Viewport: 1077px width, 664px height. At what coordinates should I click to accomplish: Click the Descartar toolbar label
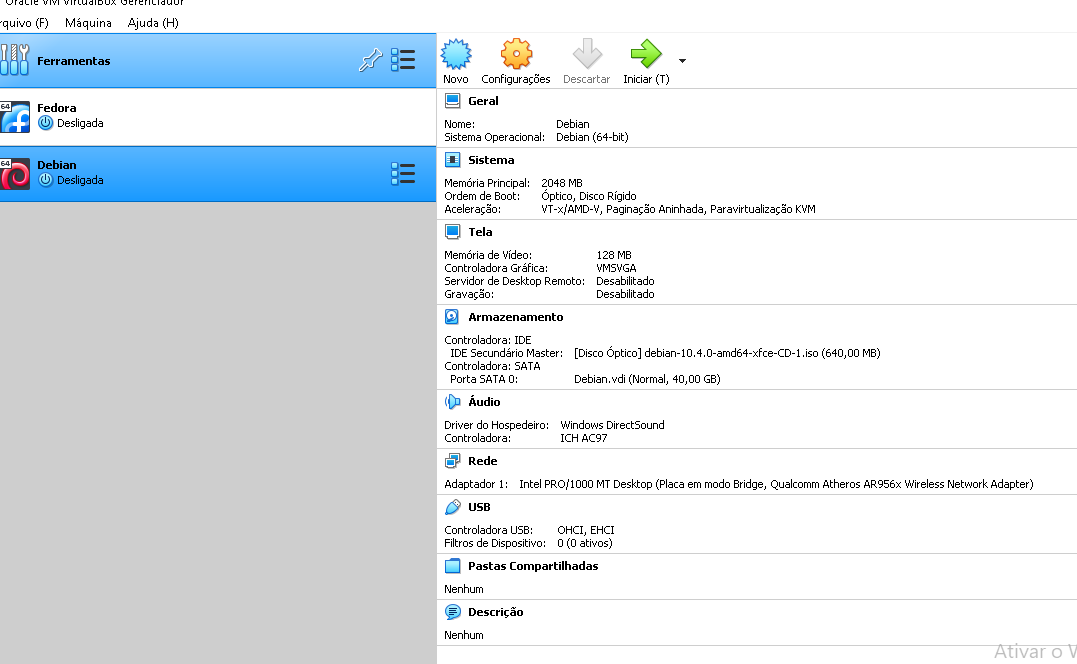click(x=587, y=79)
